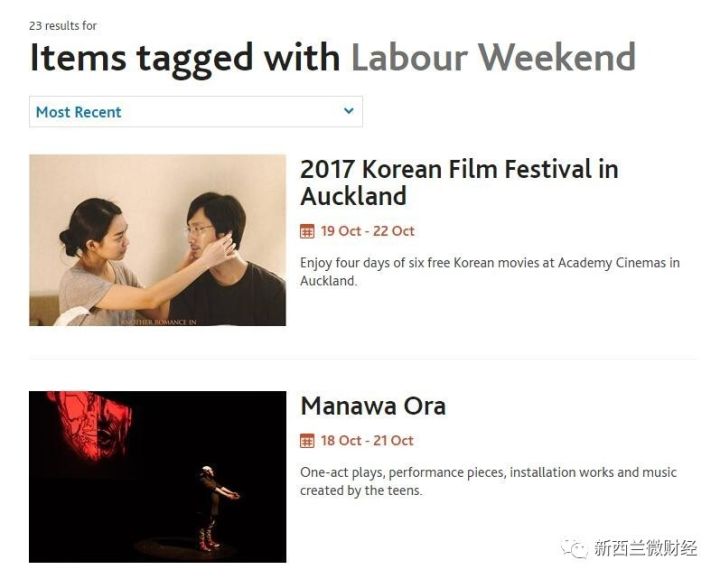Image resolution: width=720 pixels, height=579 pixels.
Task: Click the WeChat logo icon in the watermark
Action: pyautogui.click(x=574, y=547)
